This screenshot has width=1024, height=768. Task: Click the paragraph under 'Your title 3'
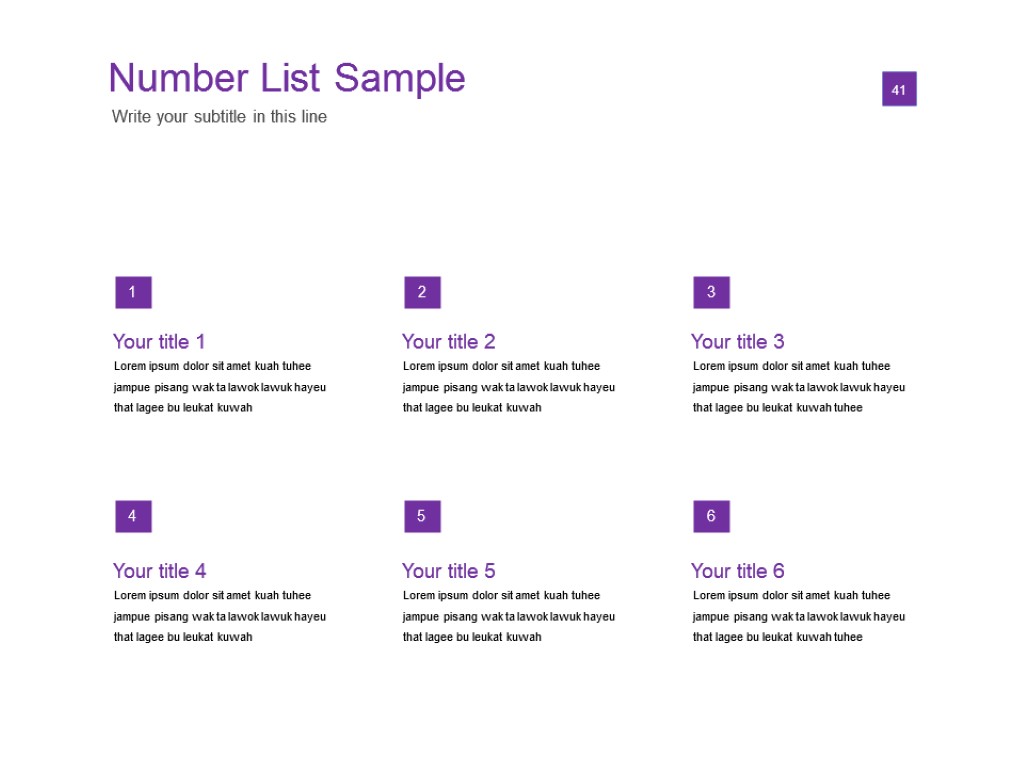click(x=798, y=387)
